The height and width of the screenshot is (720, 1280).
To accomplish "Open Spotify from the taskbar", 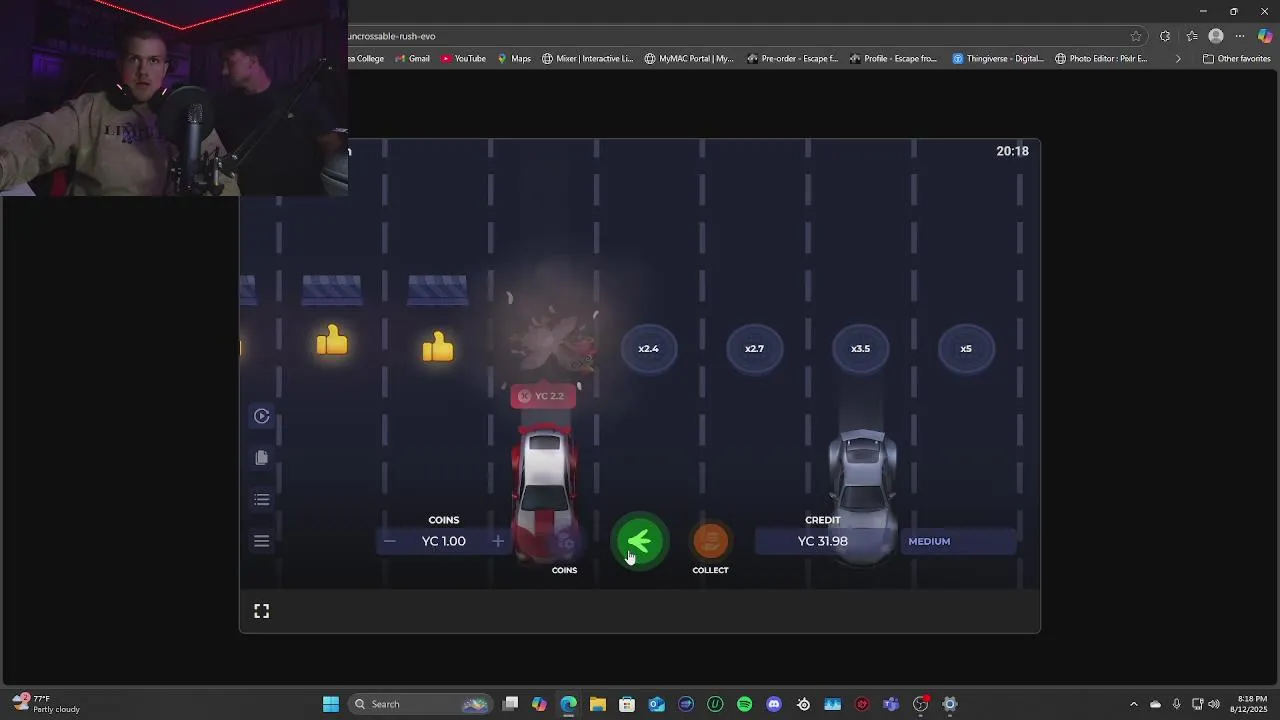I will (x=745, y=704).
